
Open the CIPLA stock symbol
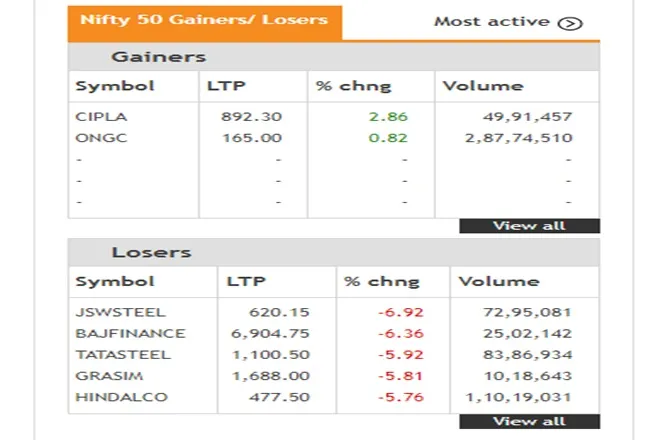101,117
